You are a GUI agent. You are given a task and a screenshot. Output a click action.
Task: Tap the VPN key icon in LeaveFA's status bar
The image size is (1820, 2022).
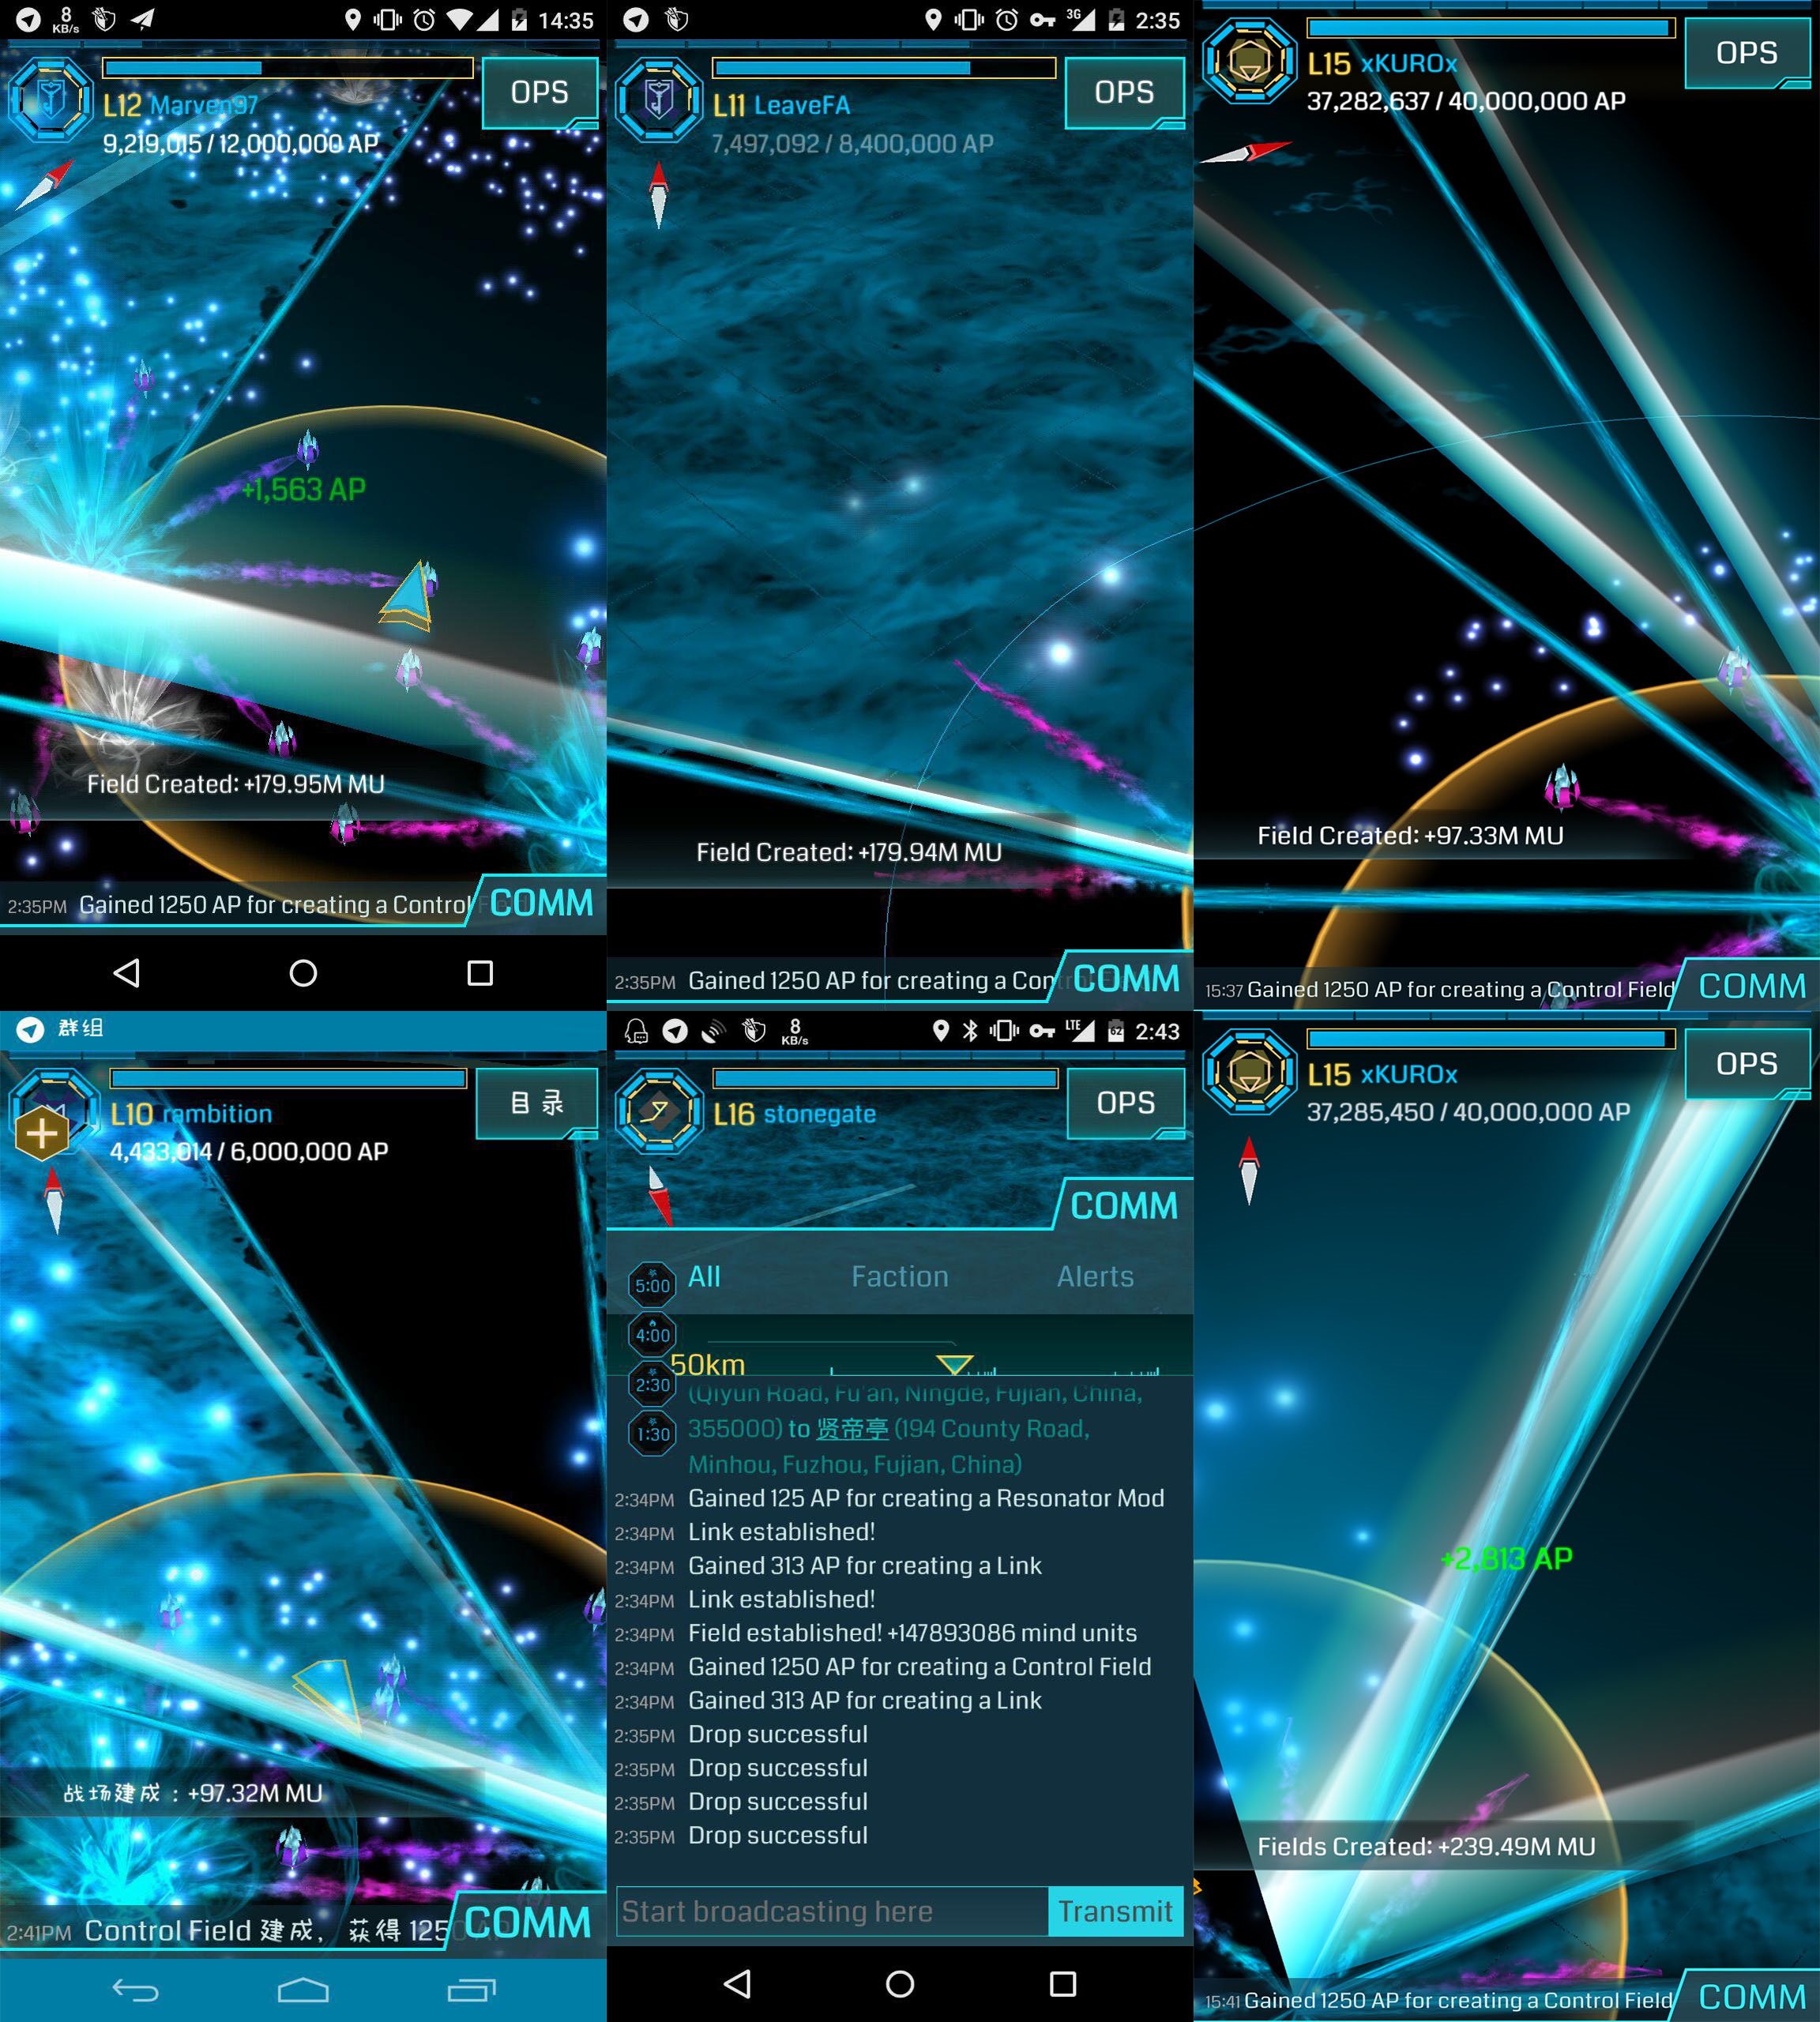[x=1042, y=19]
